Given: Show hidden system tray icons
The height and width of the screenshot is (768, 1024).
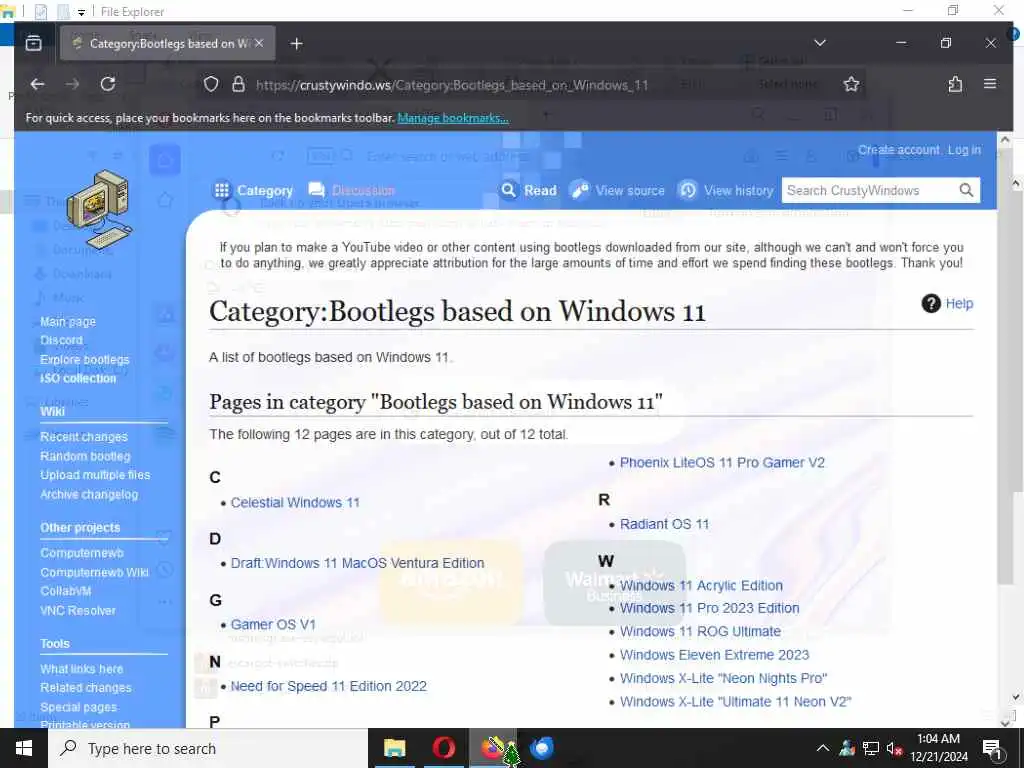Looking at the screenshot, I should 823,748.
